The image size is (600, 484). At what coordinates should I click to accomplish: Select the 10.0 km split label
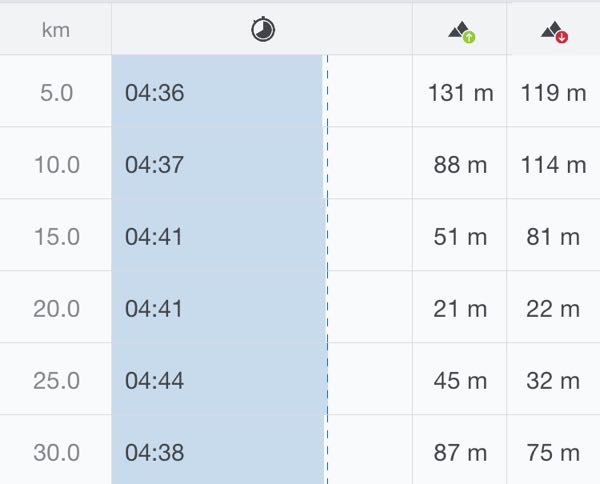pyautogui.click(x=56, y=165)
